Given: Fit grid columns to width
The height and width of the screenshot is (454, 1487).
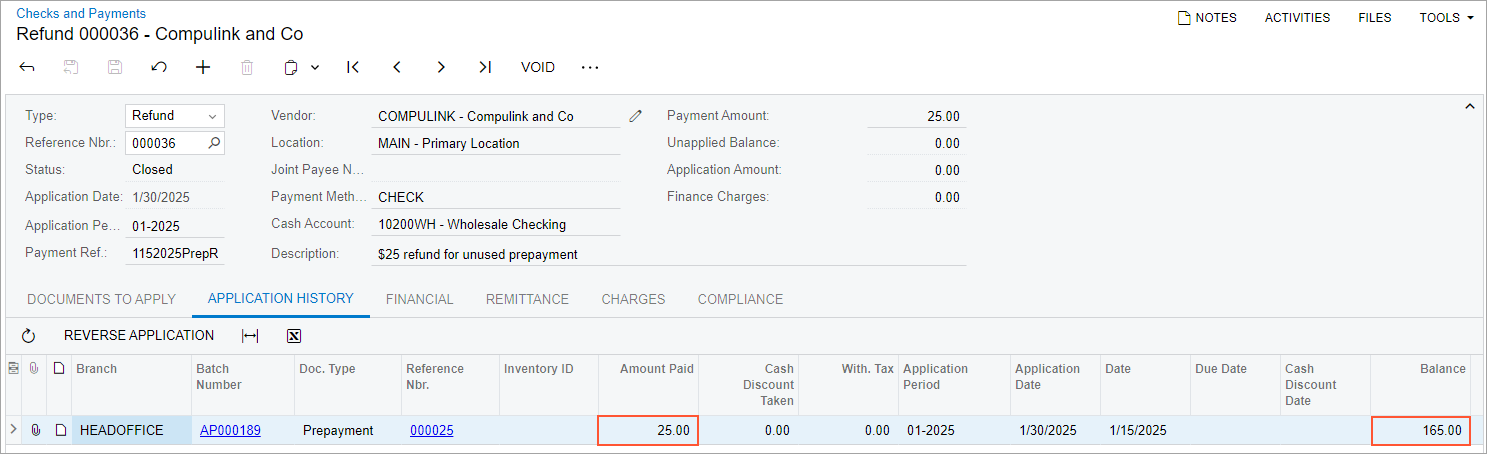Looking at the screenshot, I should (250, 336).
